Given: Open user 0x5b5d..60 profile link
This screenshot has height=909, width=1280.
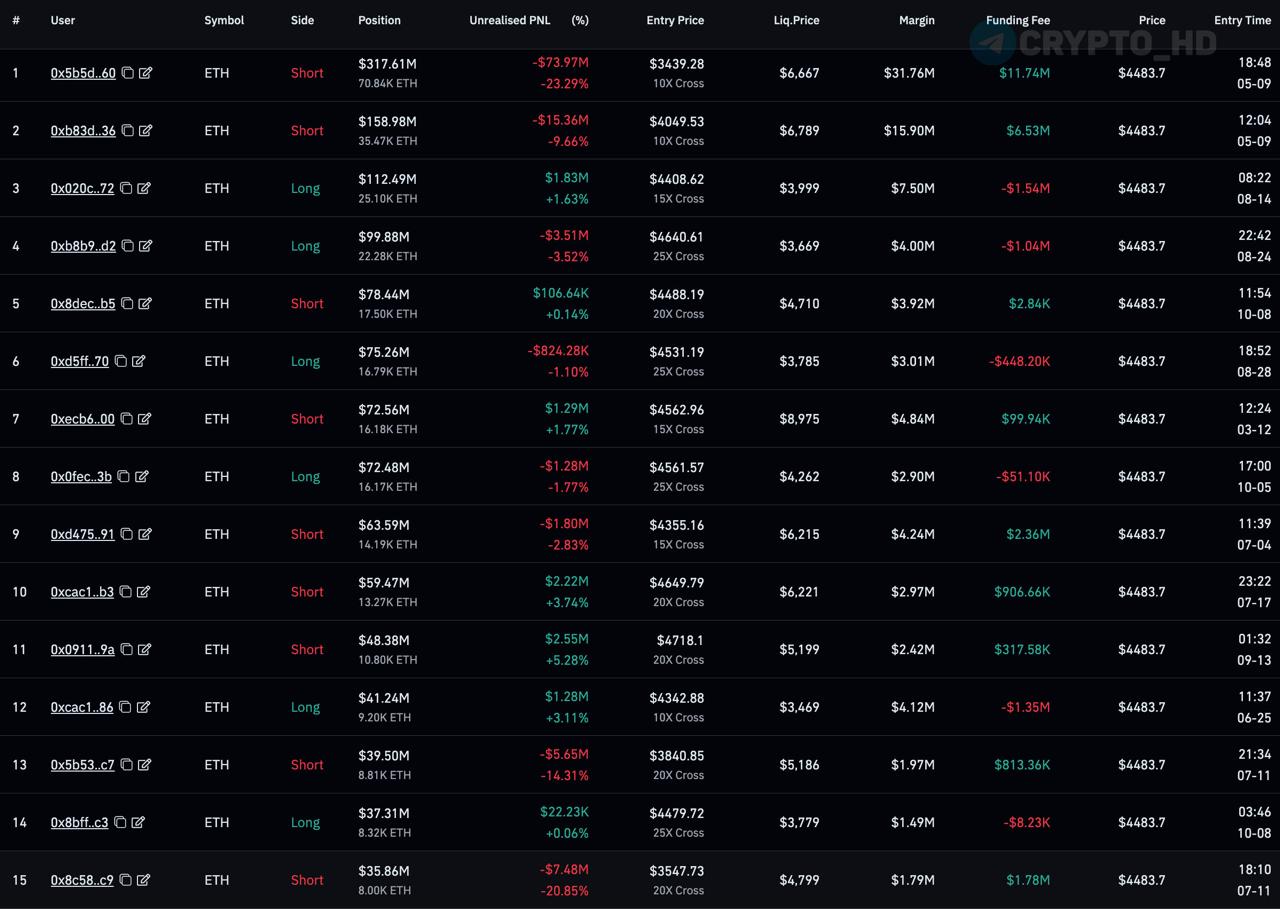Looking at the screenshot, I should pyautogui.click(x=82, y=73).
